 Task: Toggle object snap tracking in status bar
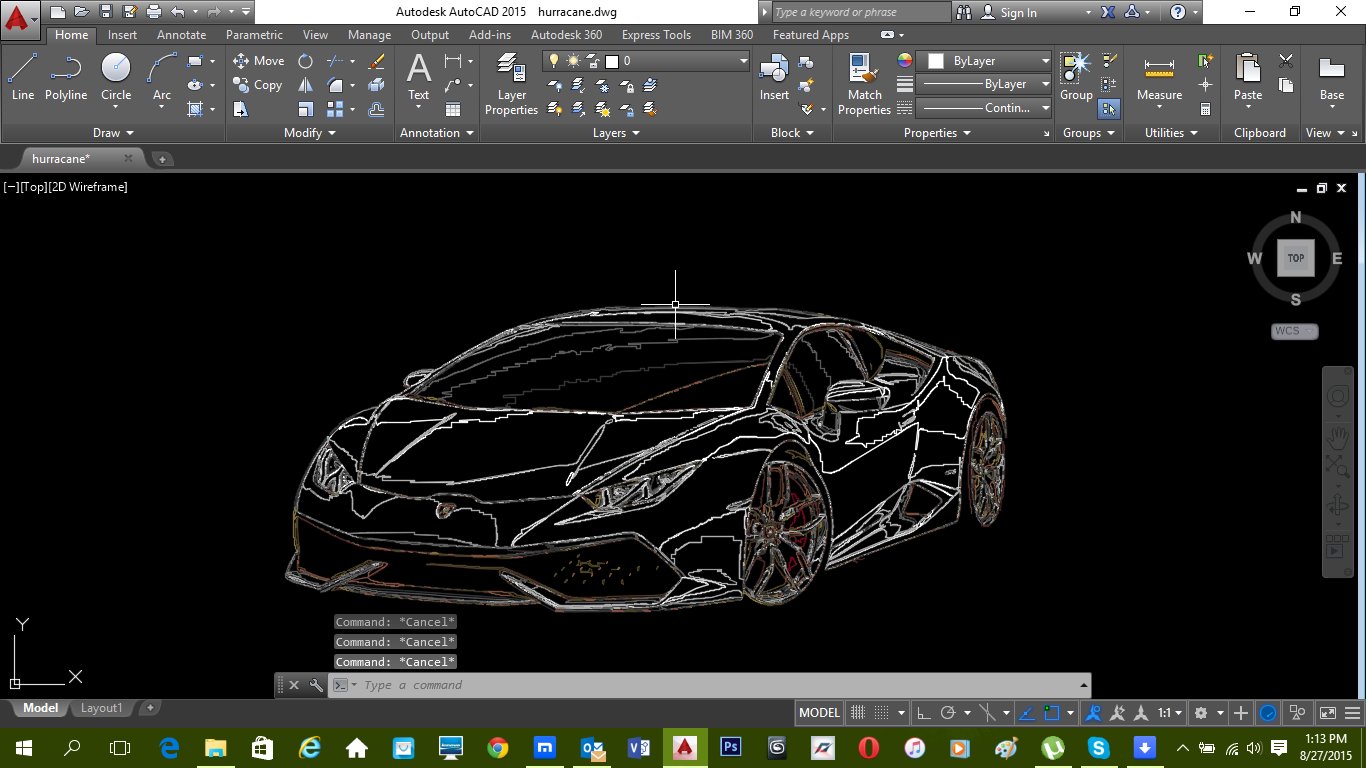pos(1027,713)
